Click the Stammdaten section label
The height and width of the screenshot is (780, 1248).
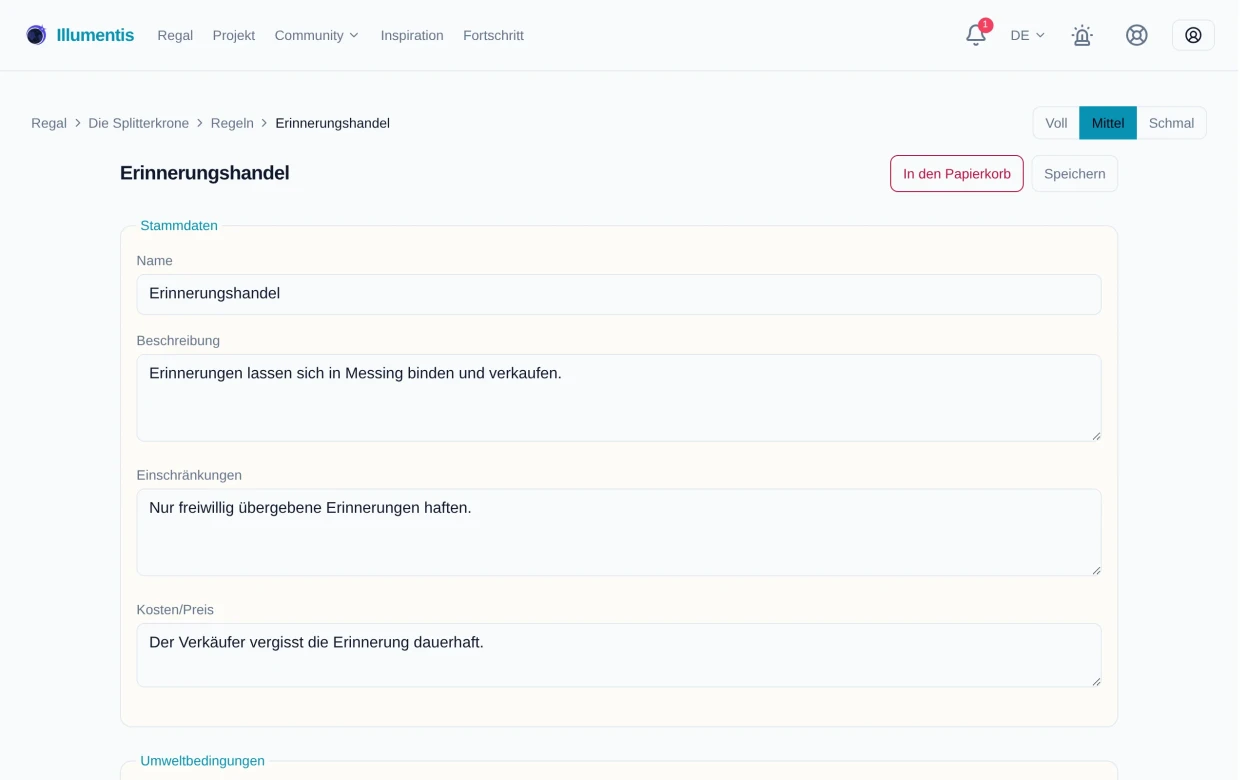(179, 226)
